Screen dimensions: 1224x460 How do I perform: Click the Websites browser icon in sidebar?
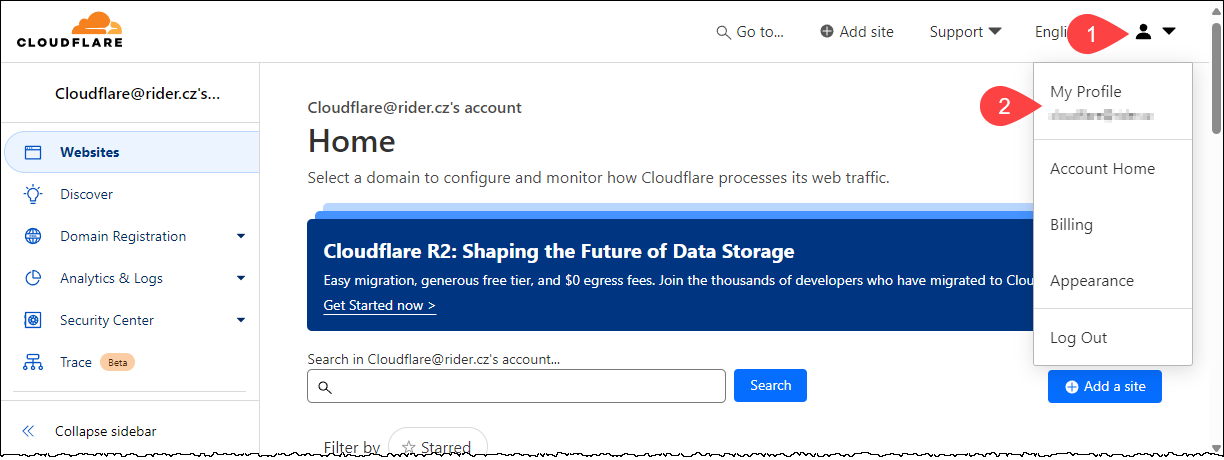pyautogui.click(x=33, y=153)
